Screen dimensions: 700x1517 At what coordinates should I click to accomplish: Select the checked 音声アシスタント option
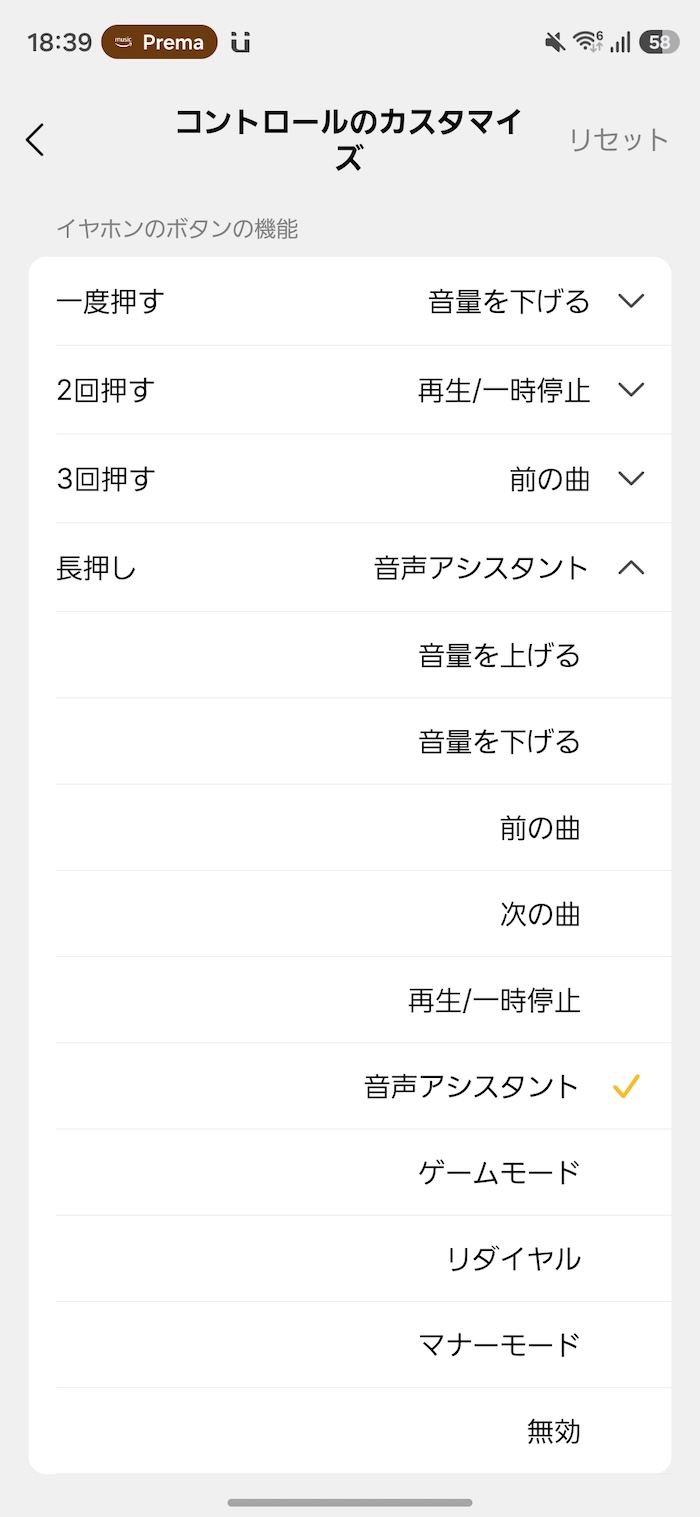click(472, 1086)
